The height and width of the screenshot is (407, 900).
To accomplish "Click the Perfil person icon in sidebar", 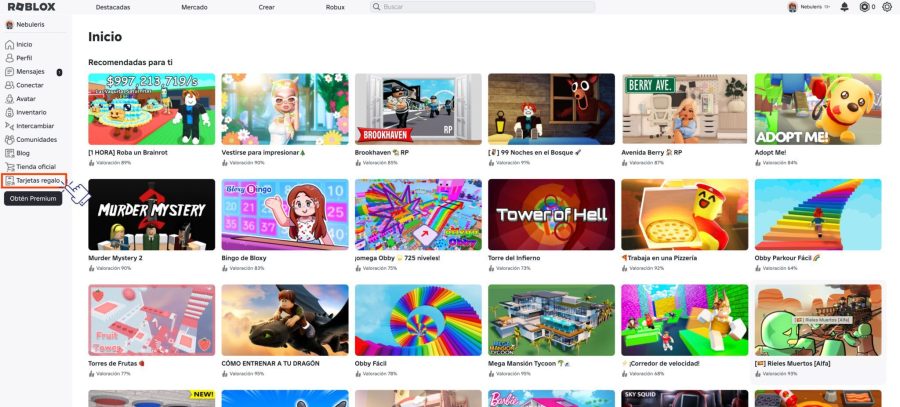I will click(9, 58).
